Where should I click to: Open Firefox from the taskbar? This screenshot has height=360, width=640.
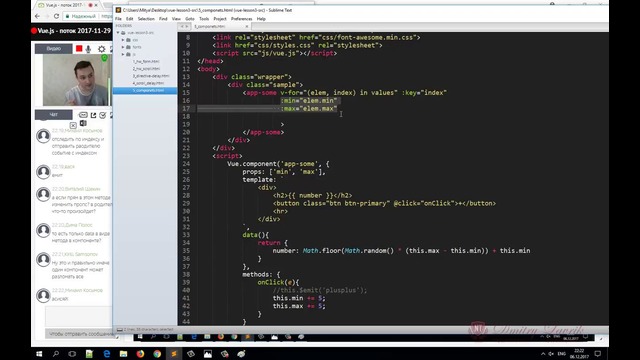(140, 354)
